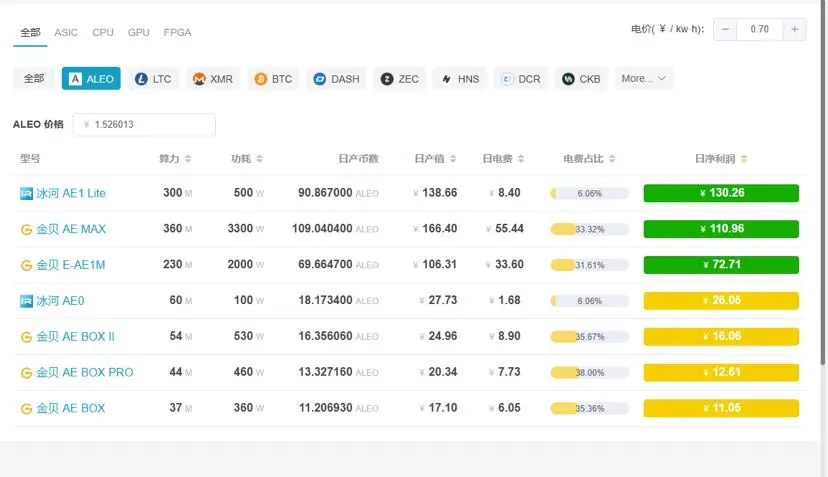This screenshot has width=828, height=477.
Task: Click the green ¥110.96 net profit badge
Action: [x=721, y=229]
